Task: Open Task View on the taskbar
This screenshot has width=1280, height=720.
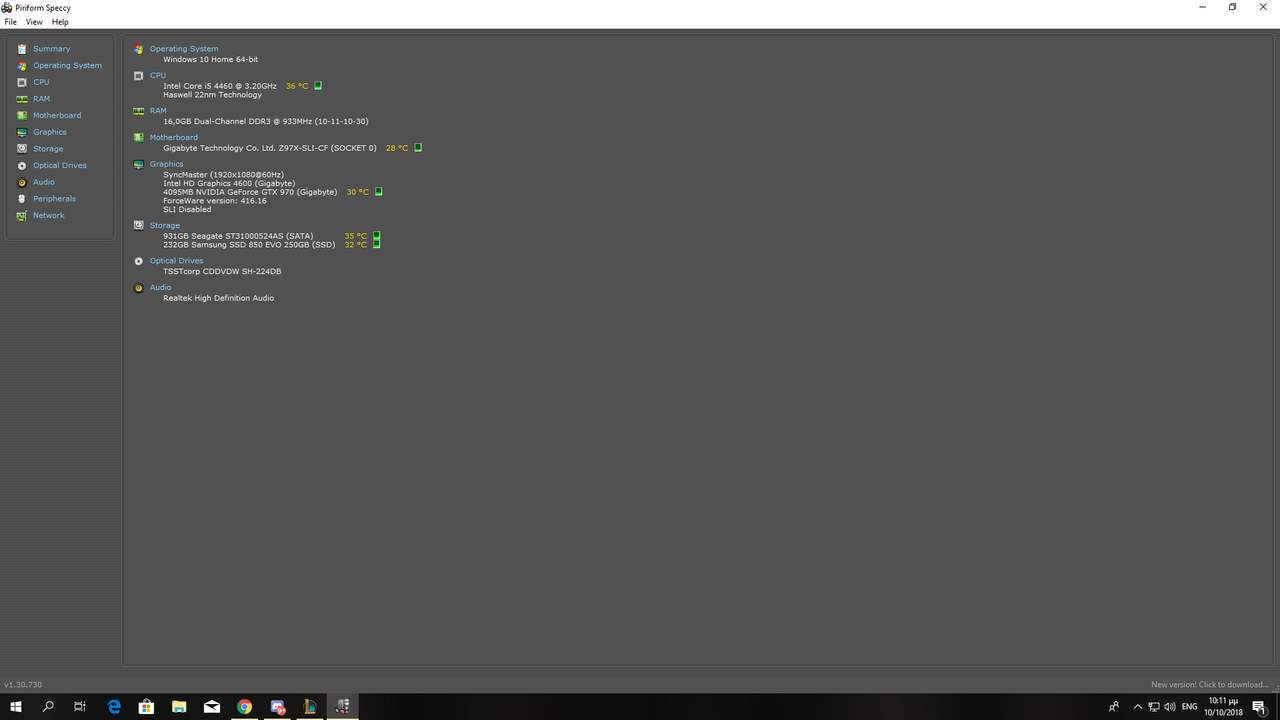Action: 80,707
